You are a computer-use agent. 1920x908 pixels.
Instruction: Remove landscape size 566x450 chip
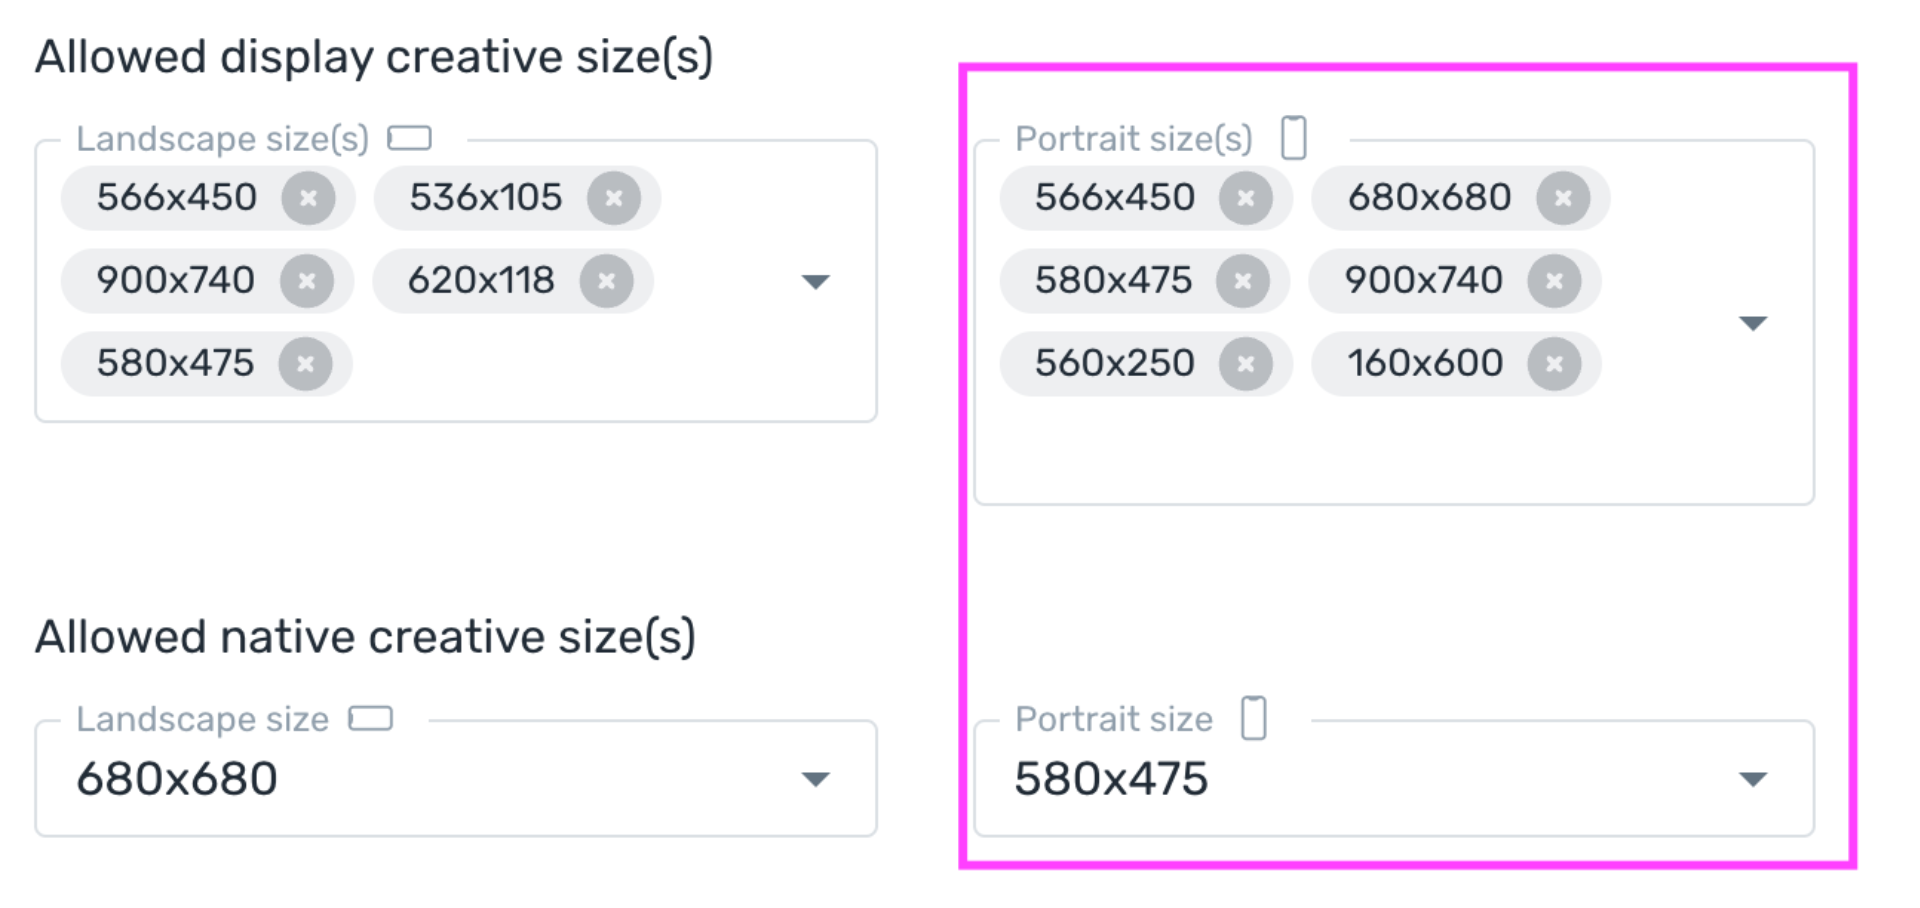coord(308,198)
